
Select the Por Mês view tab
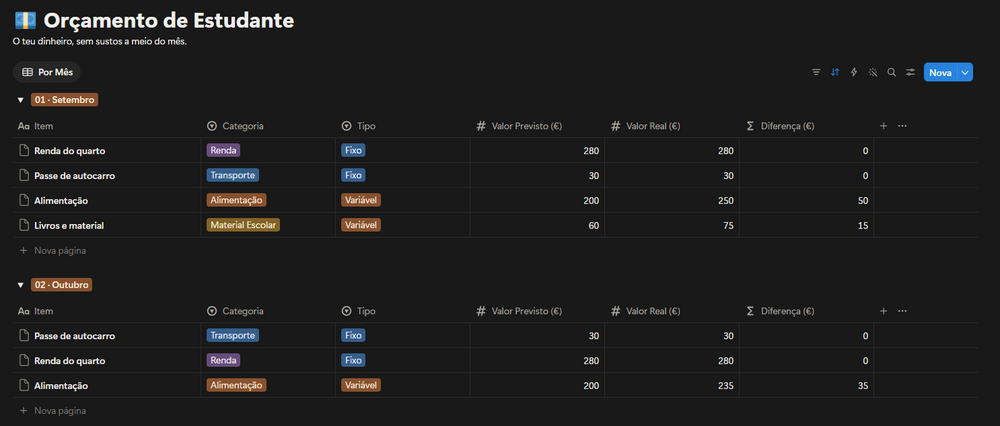[47, 73]
